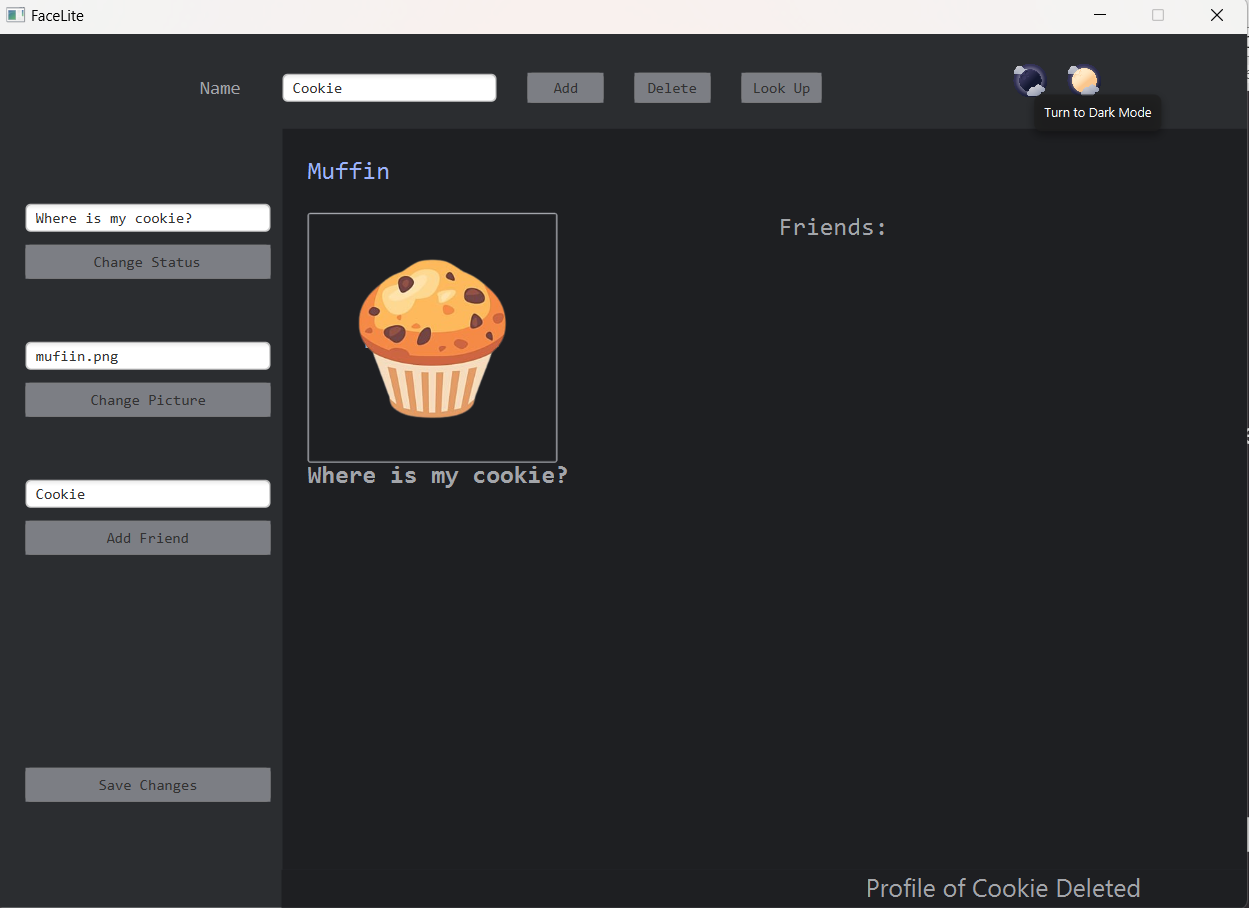Minimize the FaceLite window
Image resolution: width=1249 pixels, height=908 pixels.
coord(1100,16)
